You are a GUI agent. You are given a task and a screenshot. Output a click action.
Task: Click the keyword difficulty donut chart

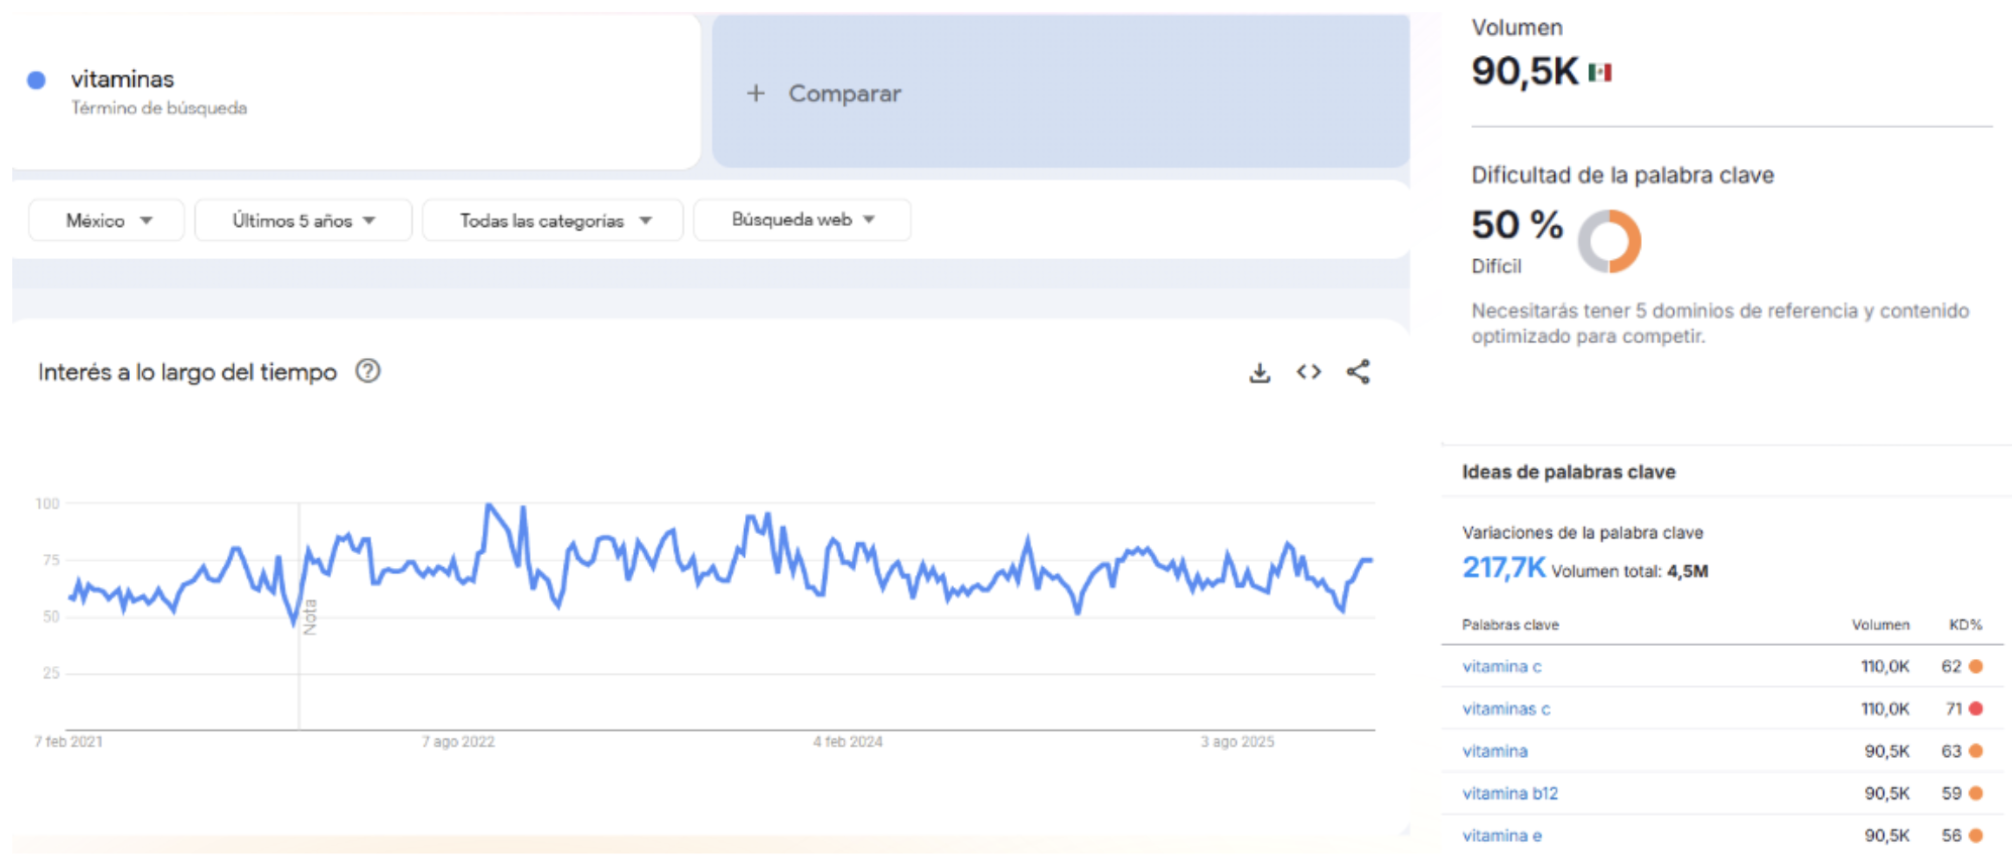point(1609,241)
